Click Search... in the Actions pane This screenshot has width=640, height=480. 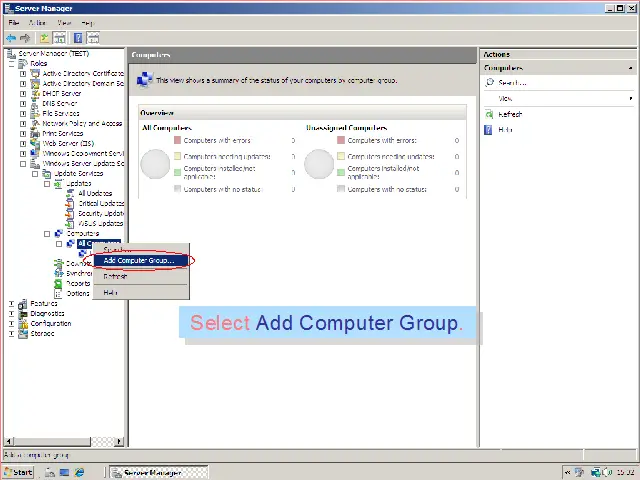[x=512, y=83]
